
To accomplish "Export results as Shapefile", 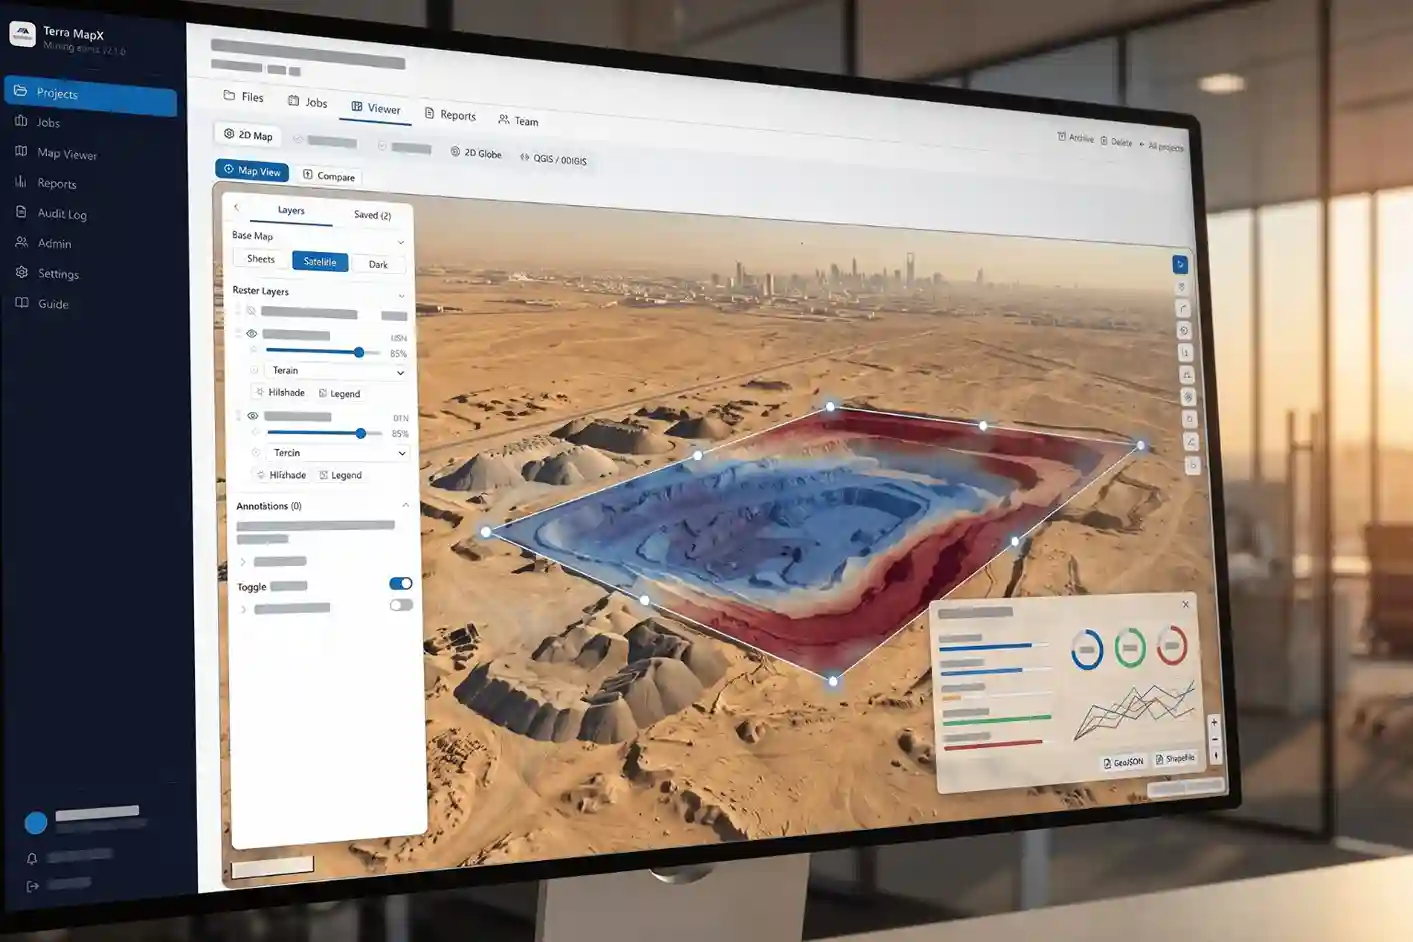I will coord(1175,758).
